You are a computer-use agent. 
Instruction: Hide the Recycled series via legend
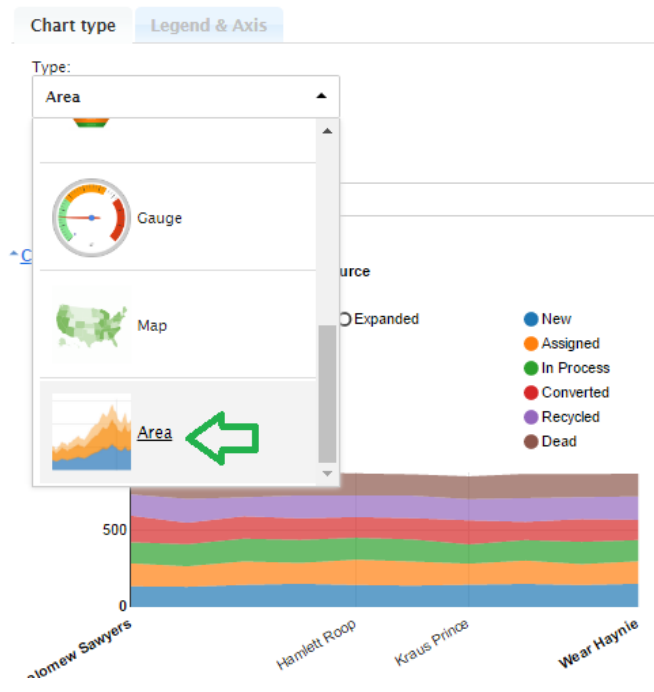coord(531,417)
